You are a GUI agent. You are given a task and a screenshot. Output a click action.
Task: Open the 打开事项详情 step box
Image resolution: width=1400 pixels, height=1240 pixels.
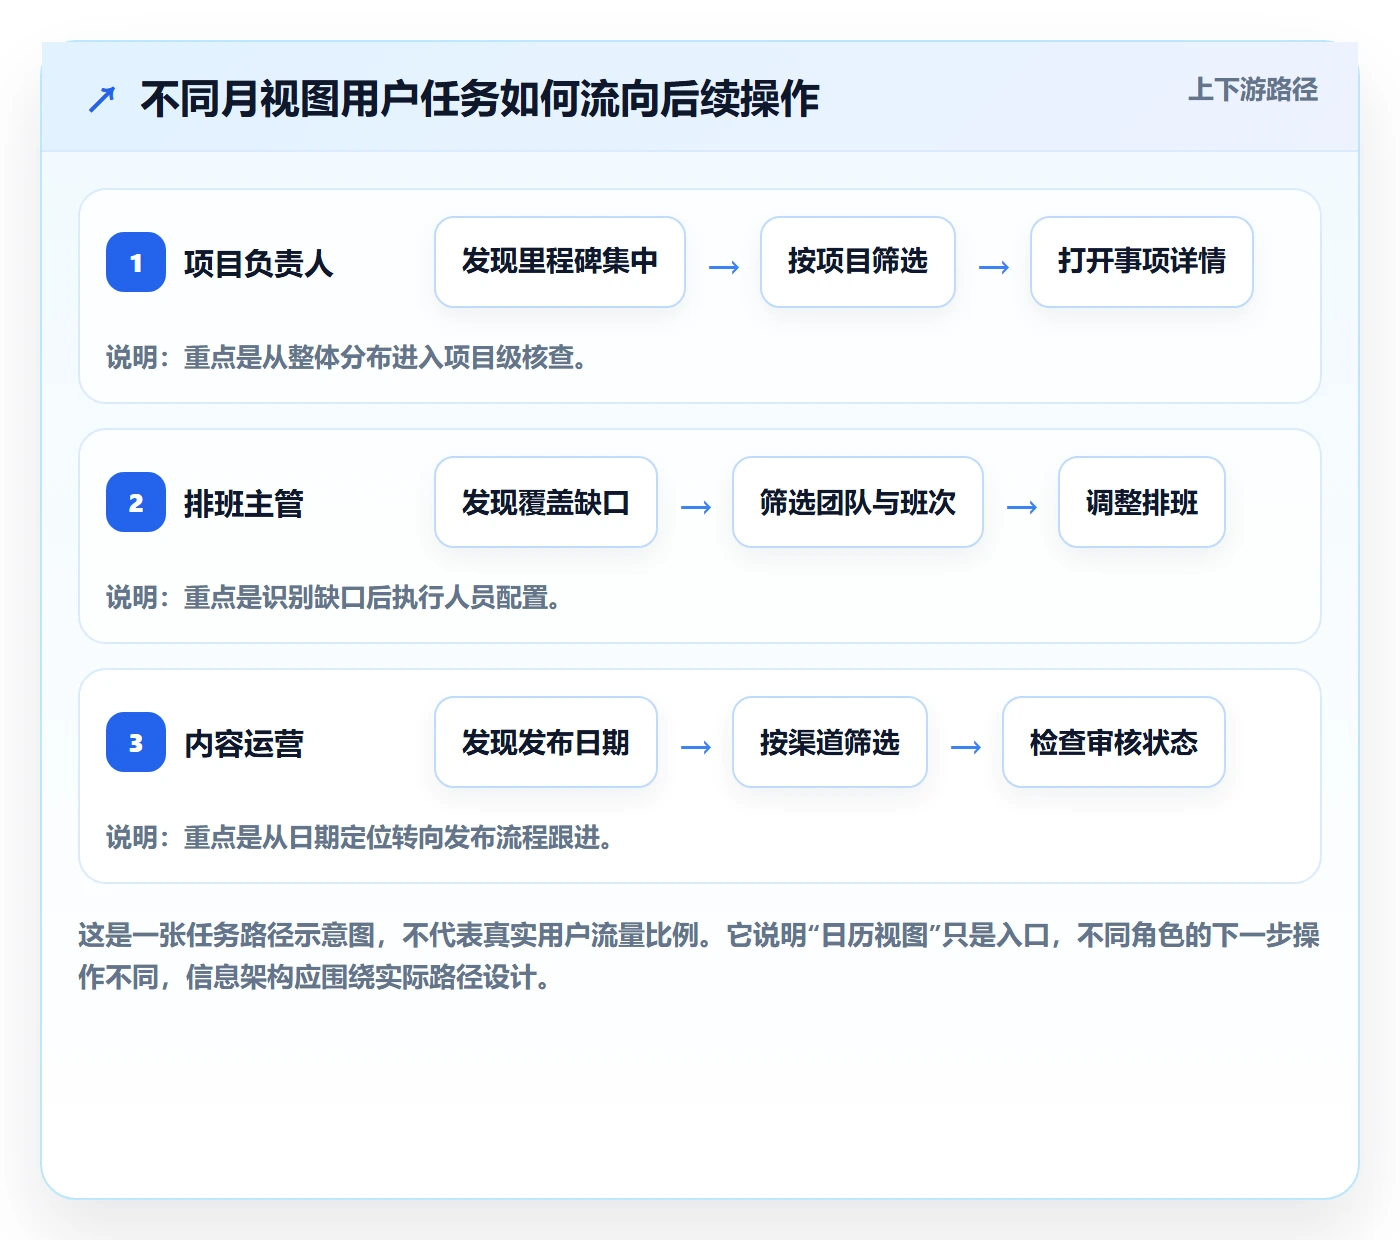(x=1142, y=262)
